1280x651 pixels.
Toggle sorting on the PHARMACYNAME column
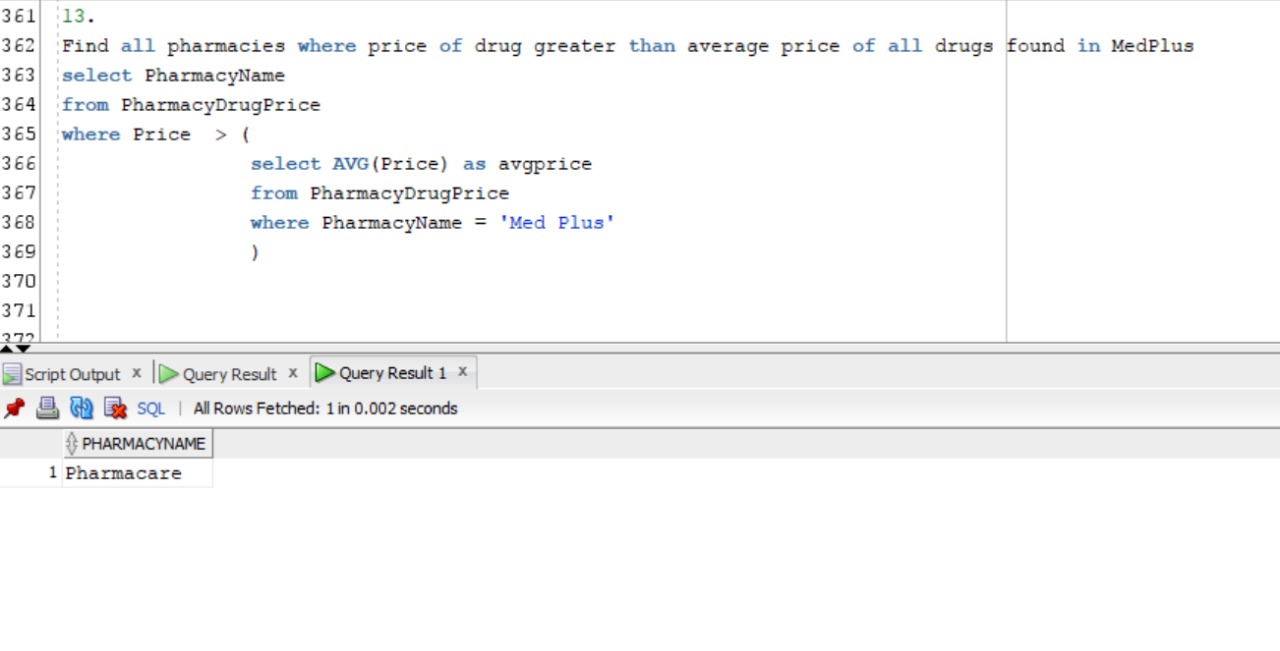[70, 443]
